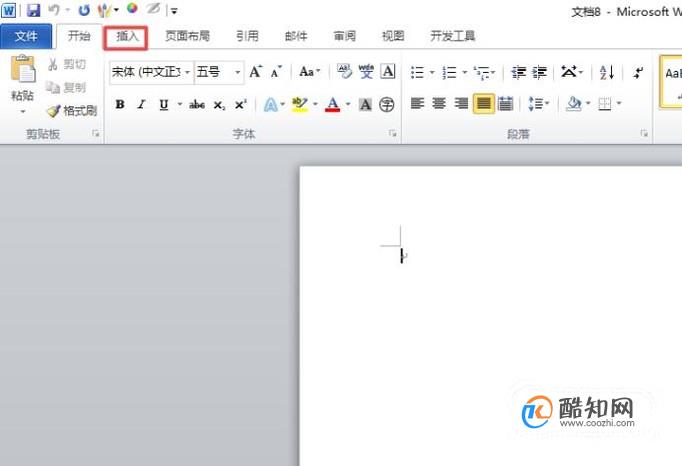Click the Save icon in quick access toolbar
This screenshot has height=466, width=682.
pyautogui.click(x=33, y=10)
